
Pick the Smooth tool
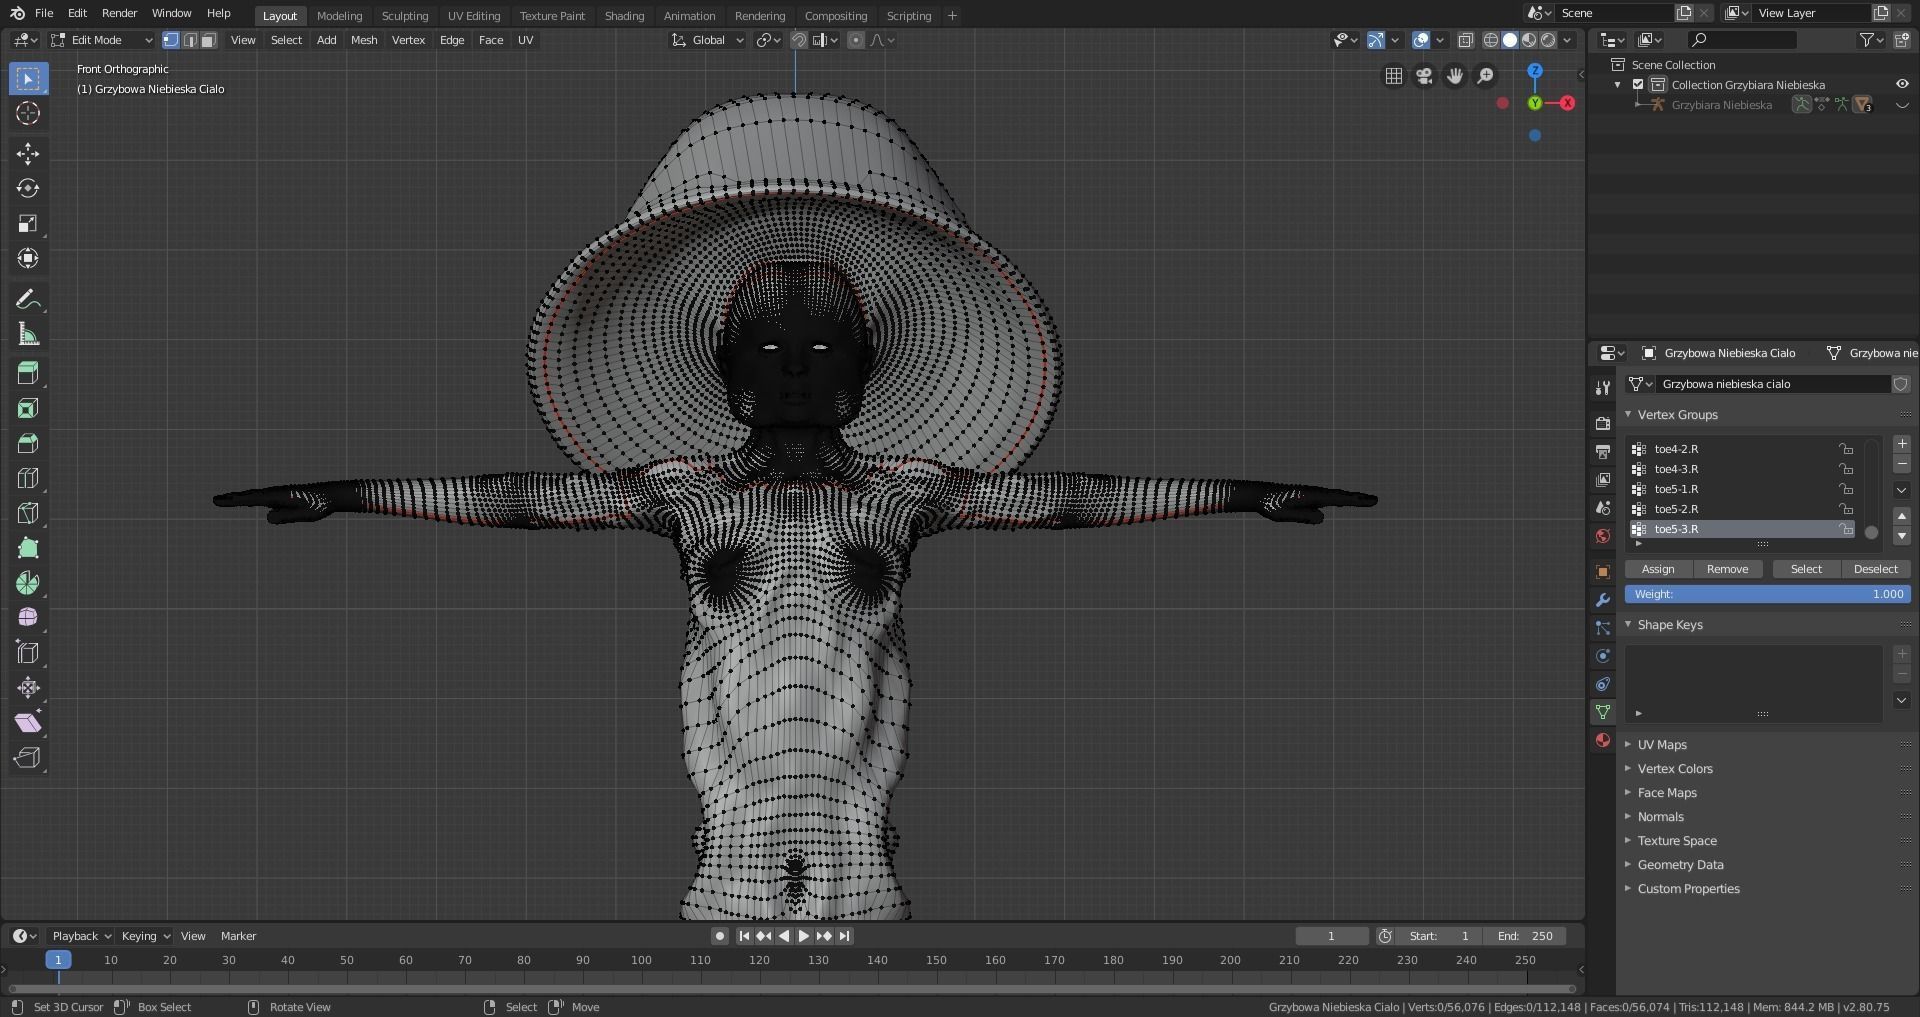(x=28, y=618)
